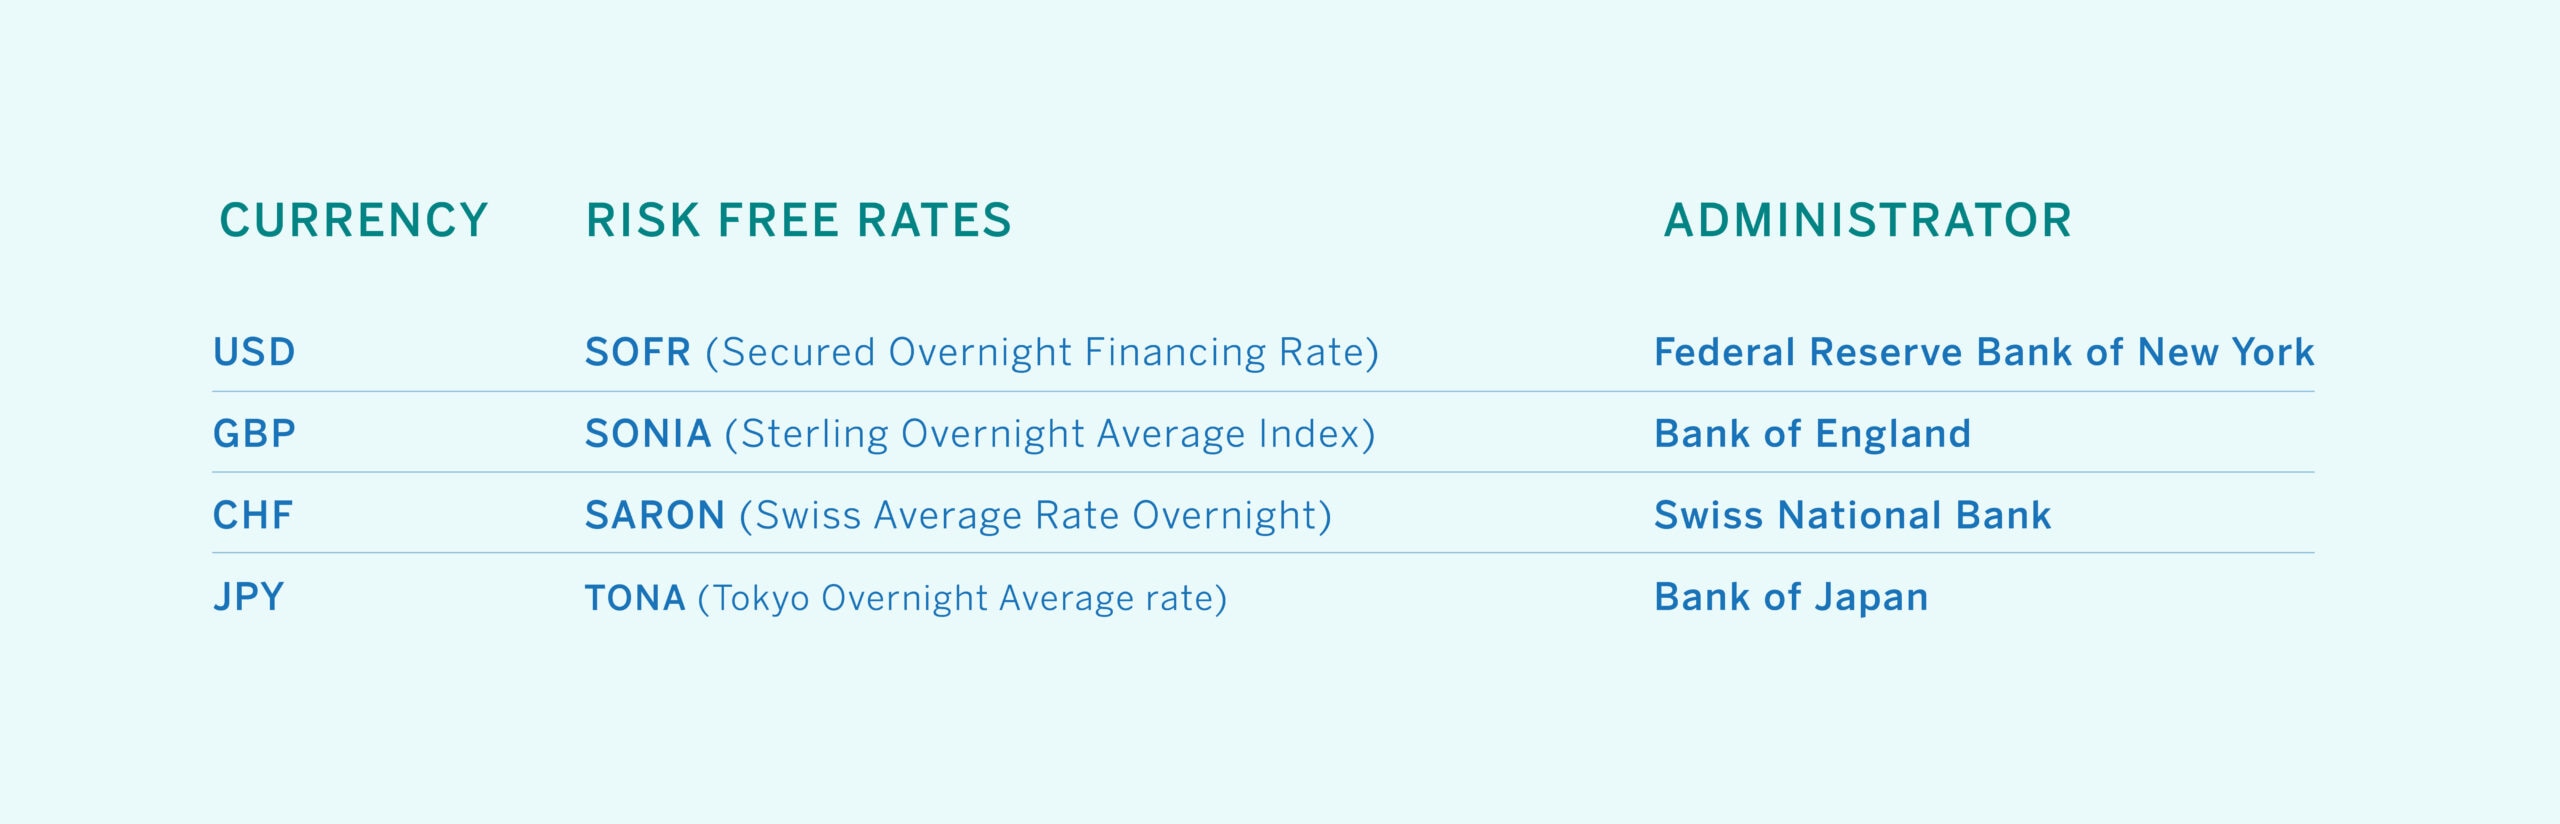Select the JPY currency cell
The width and height of the screenshot is (2560, 824).
pyautogui.click(x=249, y=597)
